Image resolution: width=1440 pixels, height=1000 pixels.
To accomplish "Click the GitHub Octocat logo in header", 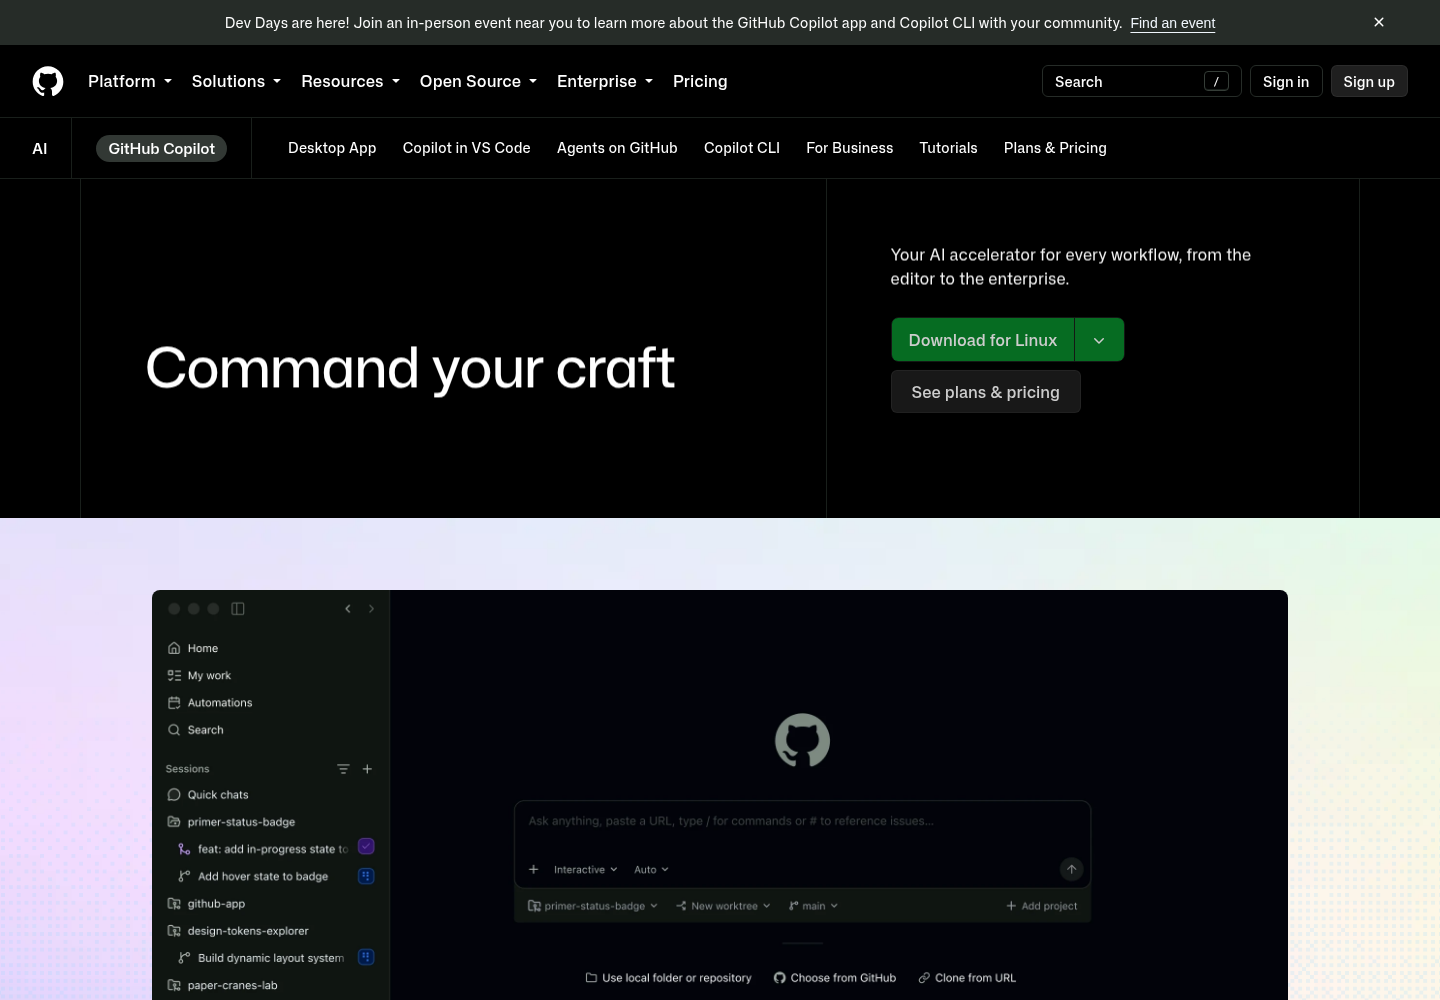I will pos(48,81).
